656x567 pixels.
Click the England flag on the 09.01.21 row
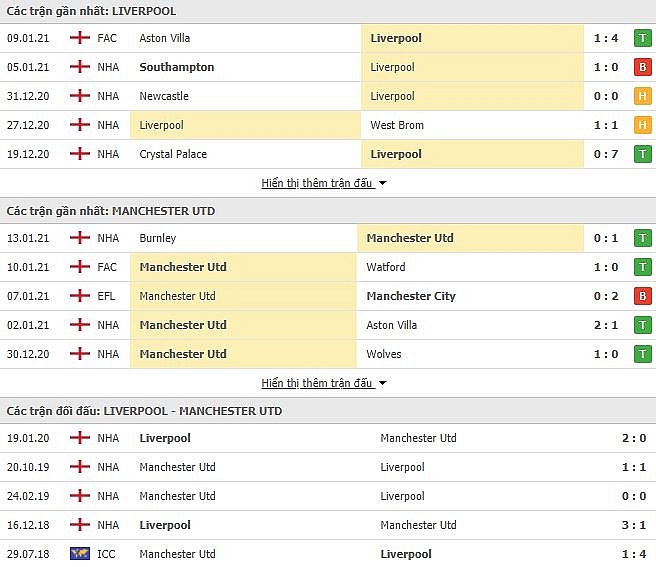click(79, 38)
